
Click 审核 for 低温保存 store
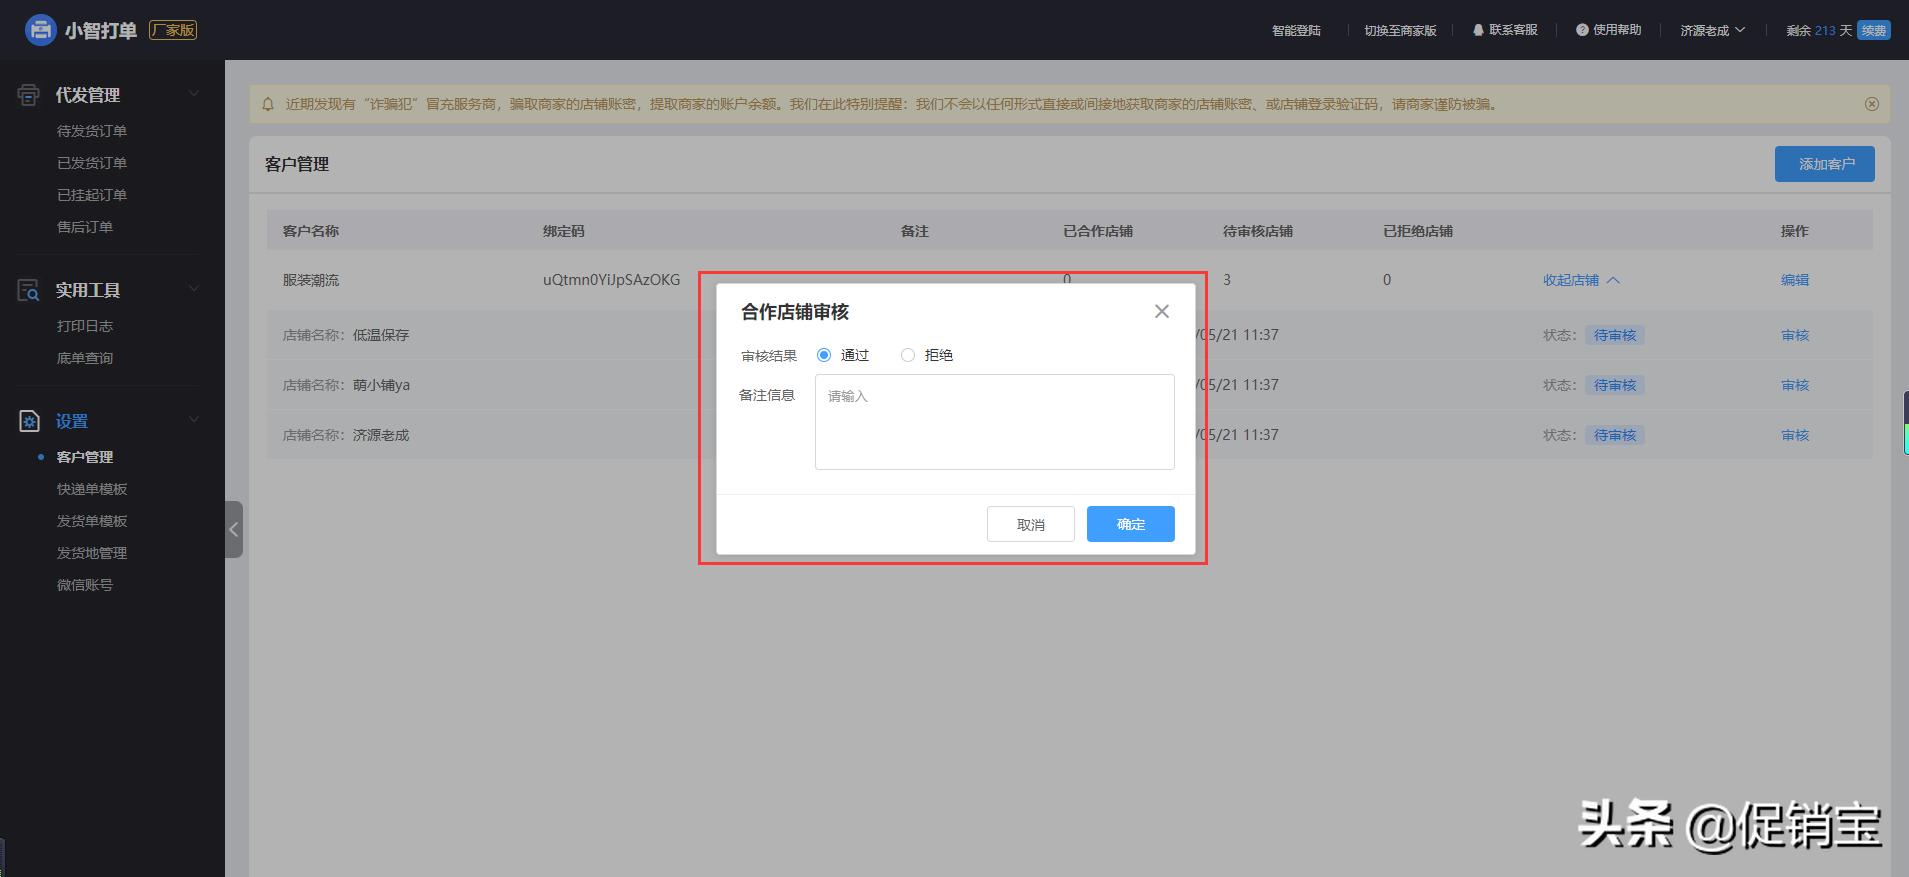pos(1795,335)
